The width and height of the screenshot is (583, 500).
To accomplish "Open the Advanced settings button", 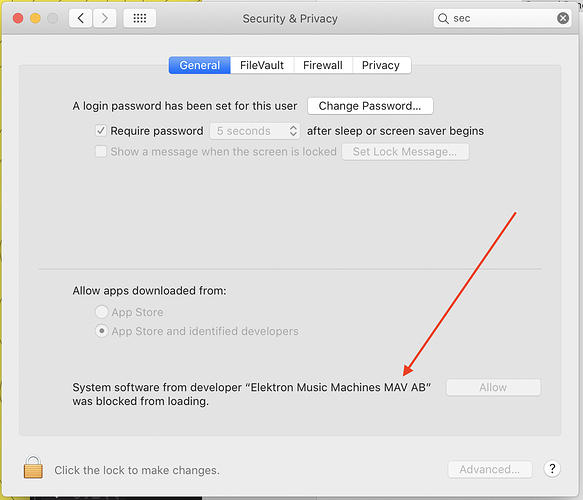I will 490,469.
